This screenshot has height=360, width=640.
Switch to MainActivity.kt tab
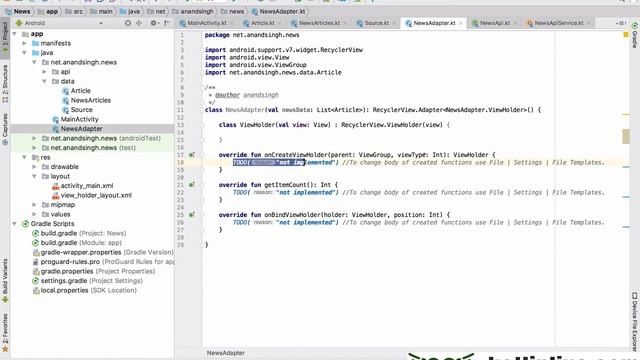click(207, 23)
